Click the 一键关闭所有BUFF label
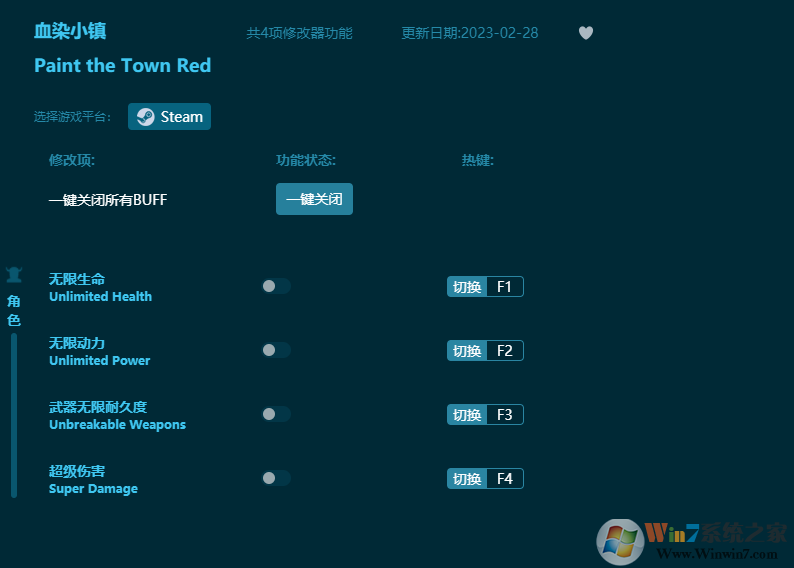 [108, 200]
